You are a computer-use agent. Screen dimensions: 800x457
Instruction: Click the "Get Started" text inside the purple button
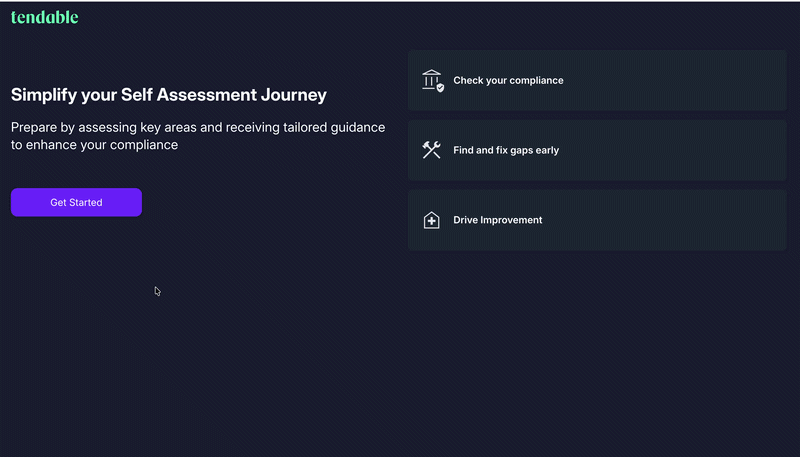pyautogui.click(x=76, y=202)
